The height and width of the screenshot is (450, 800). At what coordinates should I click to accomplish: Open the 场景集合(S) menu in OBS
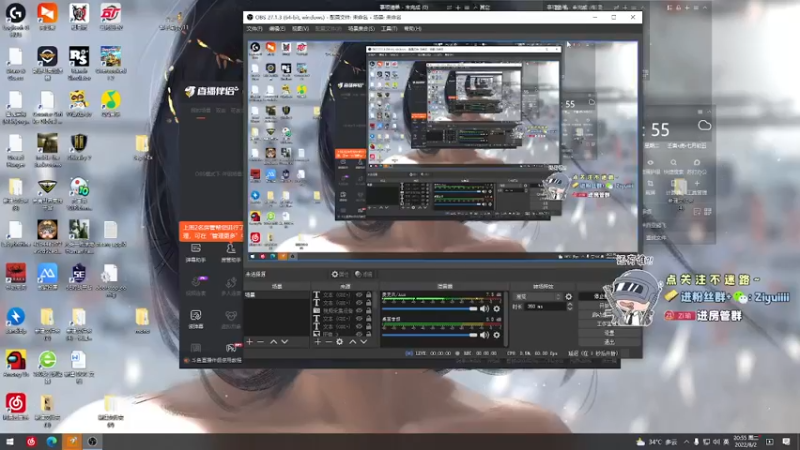361,29
